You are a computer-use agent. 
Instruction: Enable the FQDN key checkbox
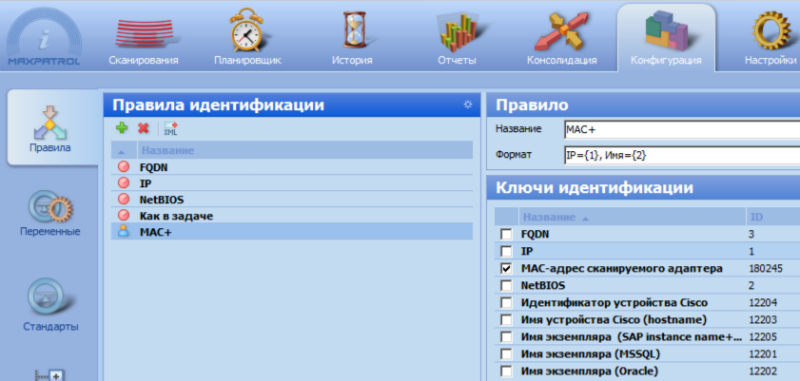tap(506, 234)
